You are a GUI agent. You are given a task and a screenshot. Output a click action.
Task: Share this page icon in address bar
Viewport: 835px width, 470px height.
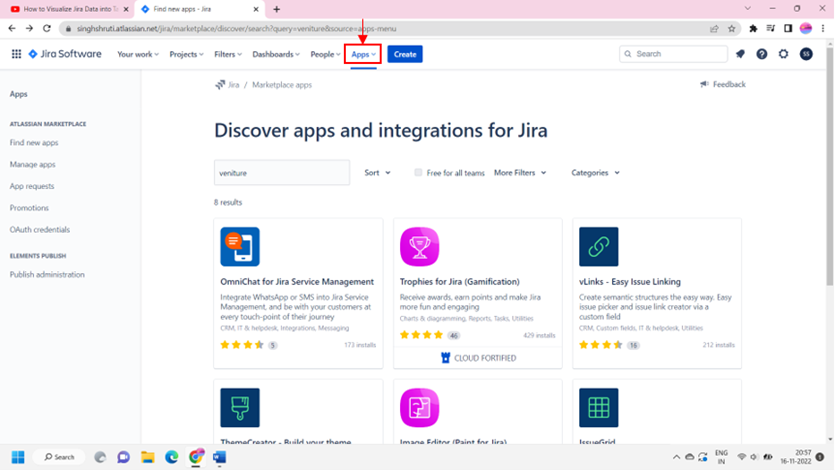714,29
